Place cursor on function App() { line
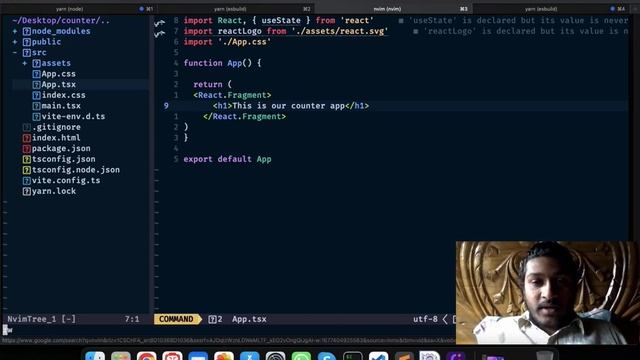 click(222, 63)
